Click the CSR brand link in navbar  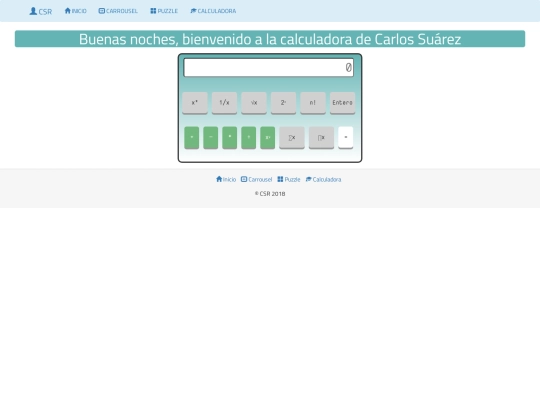(x=41, y=11)
